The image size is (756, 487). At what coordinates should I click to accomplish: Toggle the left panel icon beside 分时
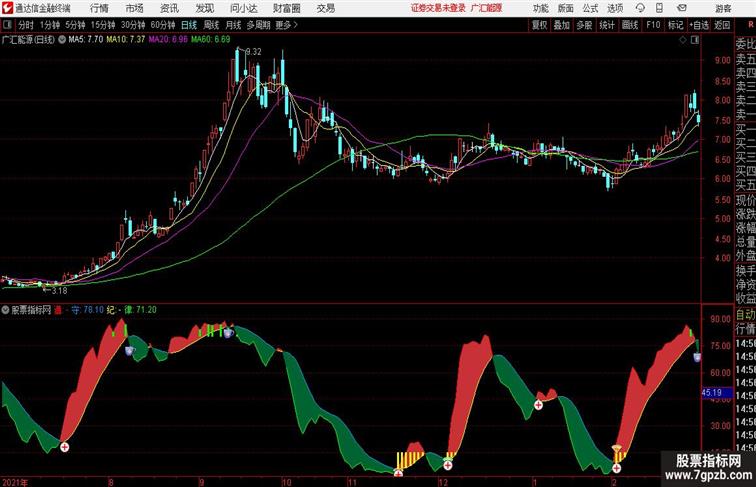tap(7, 25)
